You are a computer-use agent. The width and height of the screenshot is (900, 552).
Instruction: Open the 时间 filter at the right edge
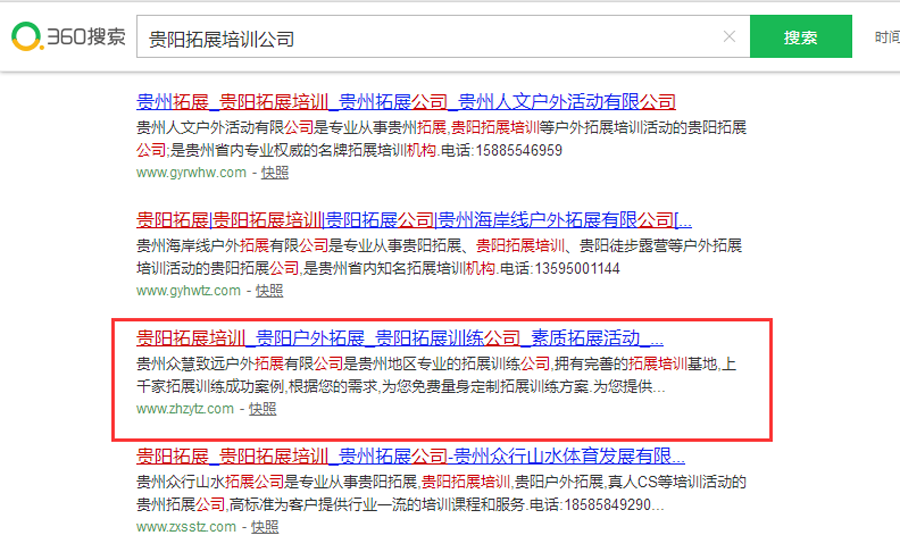[x=887, y=37]
